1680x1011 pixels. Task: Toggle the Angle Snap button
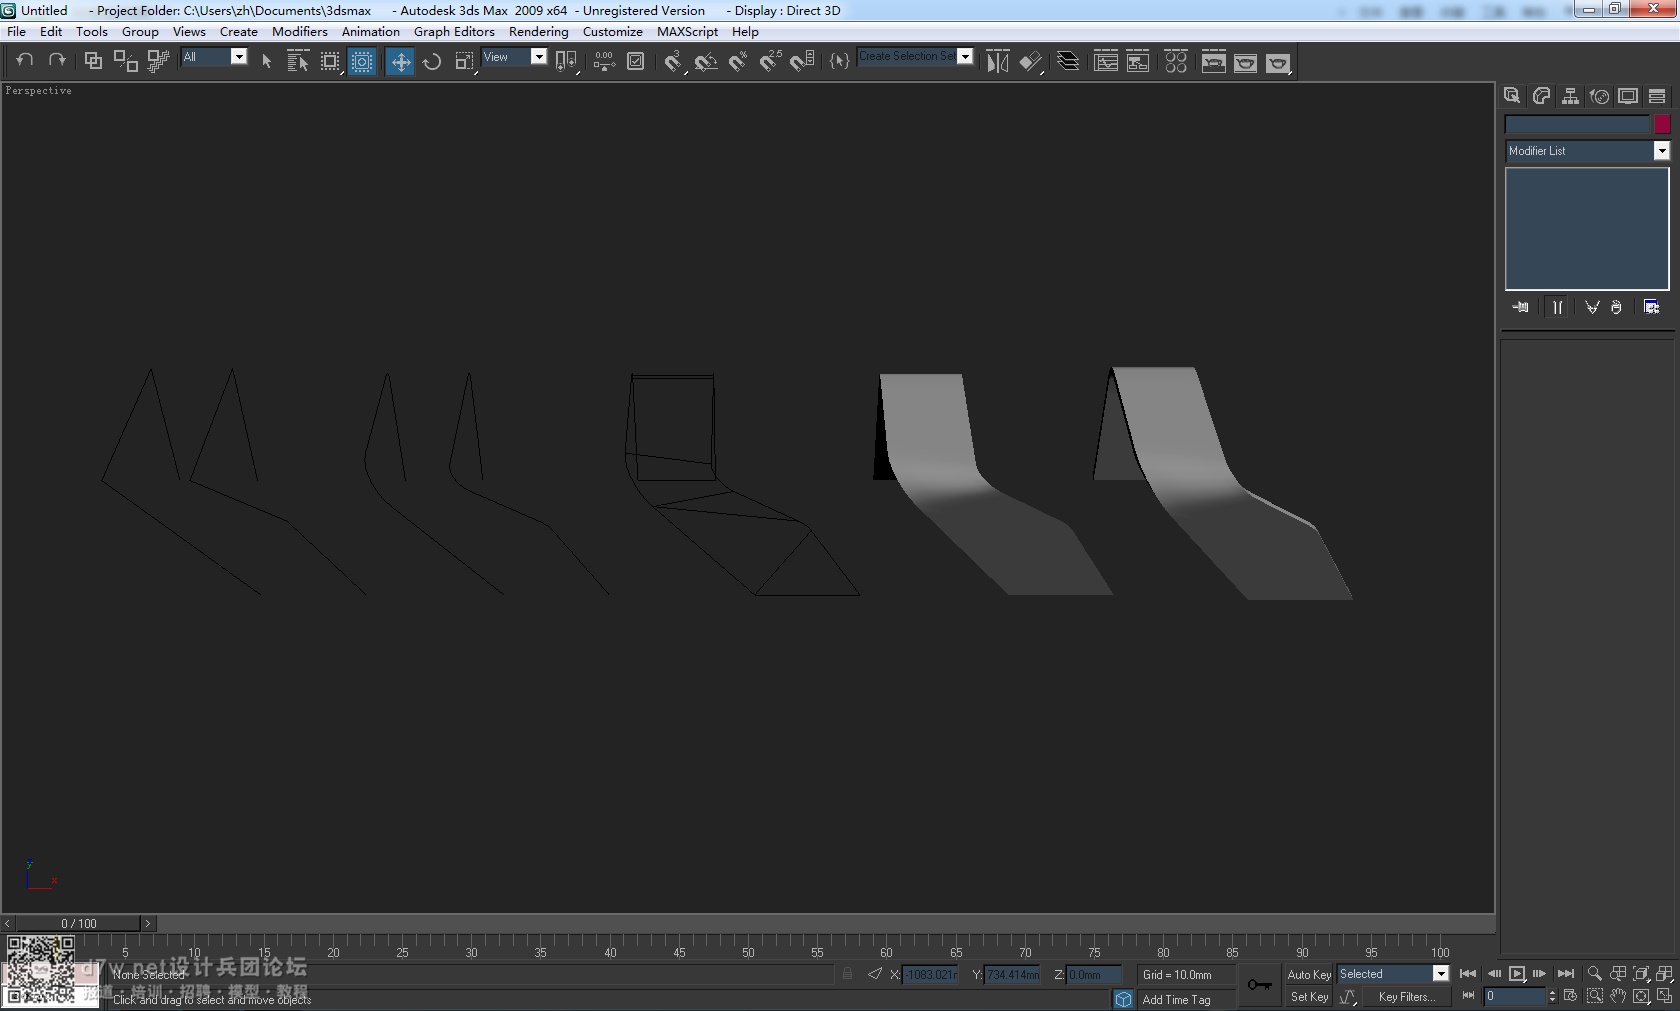click(706, 61)
